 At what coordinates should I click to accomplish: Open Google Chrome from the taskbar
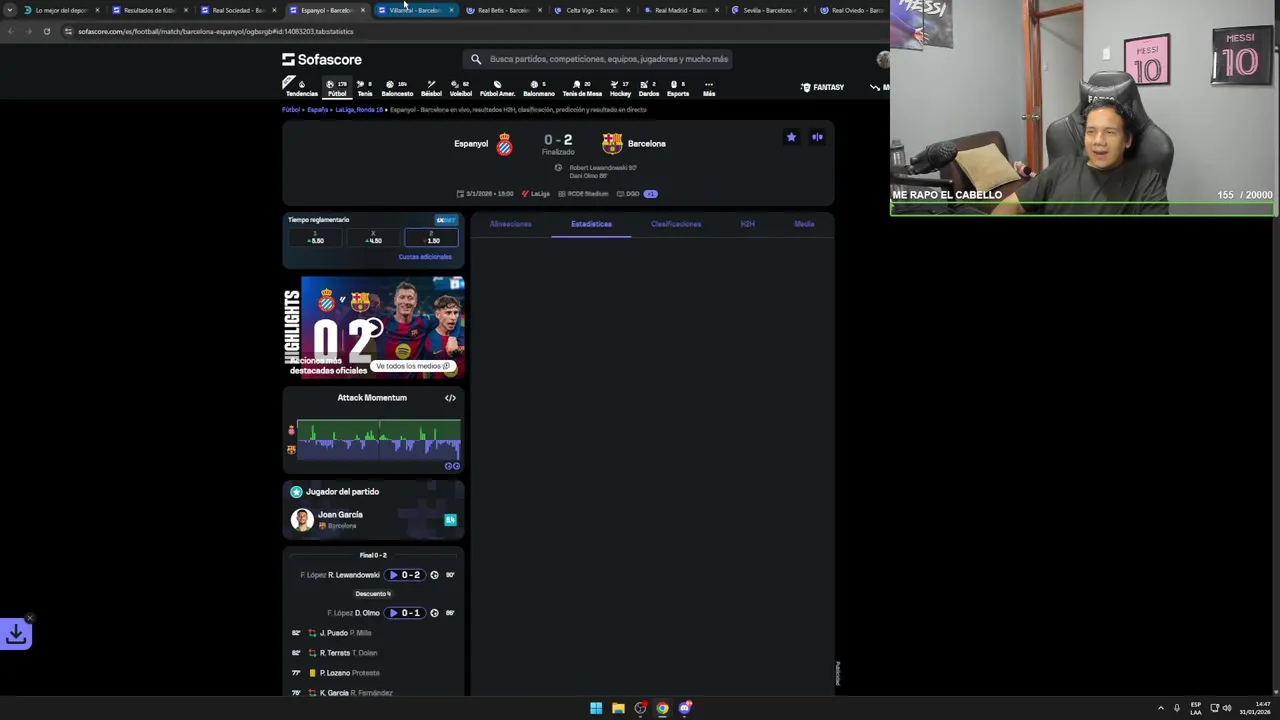pos(662,708)
